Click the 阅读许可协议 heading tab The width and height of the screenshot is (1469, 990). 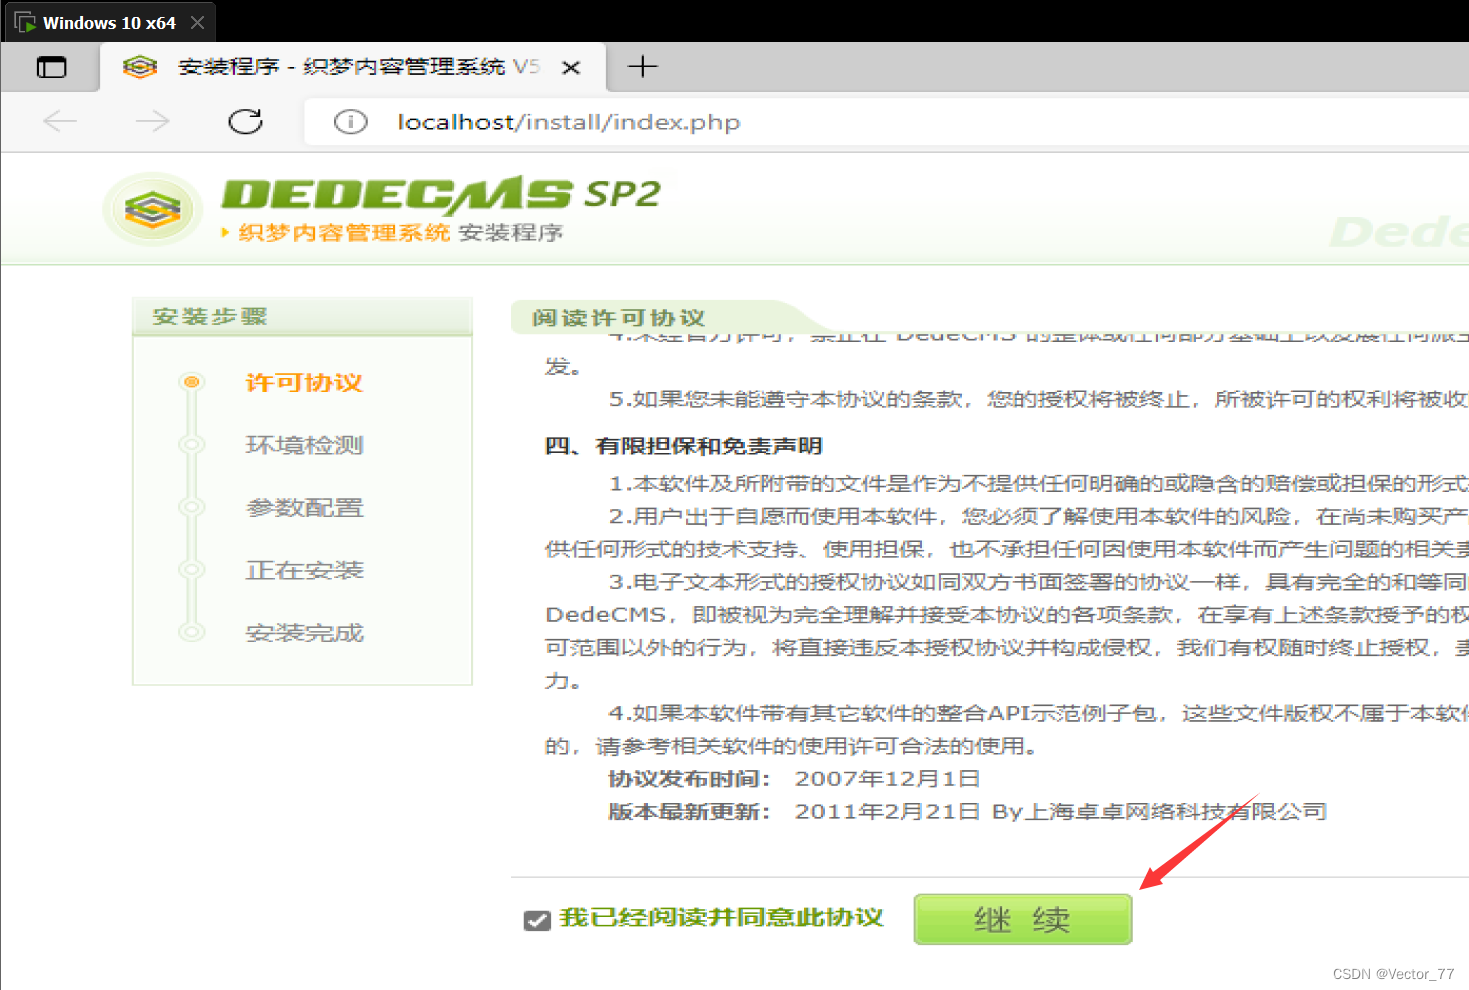pos(618,318)
